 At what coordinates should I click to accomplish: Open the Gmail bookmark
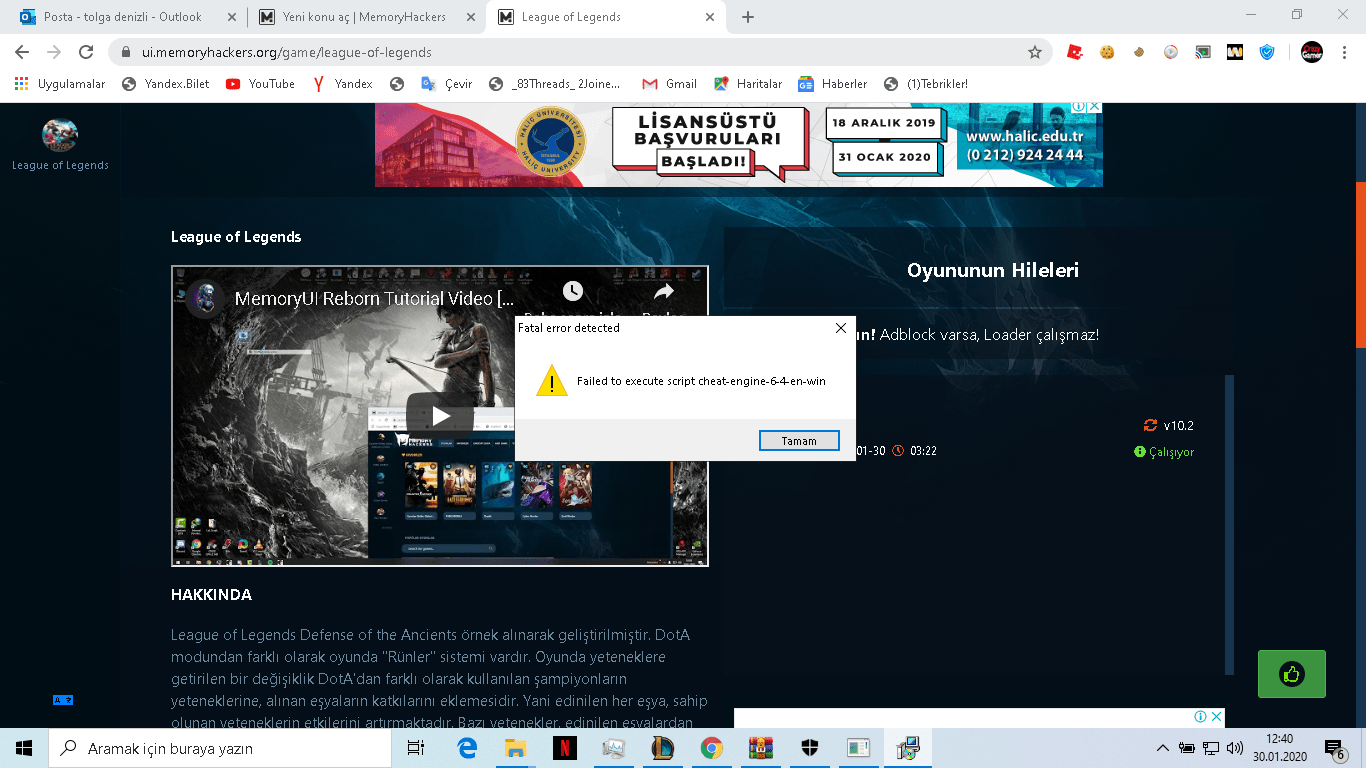[670, 84]
